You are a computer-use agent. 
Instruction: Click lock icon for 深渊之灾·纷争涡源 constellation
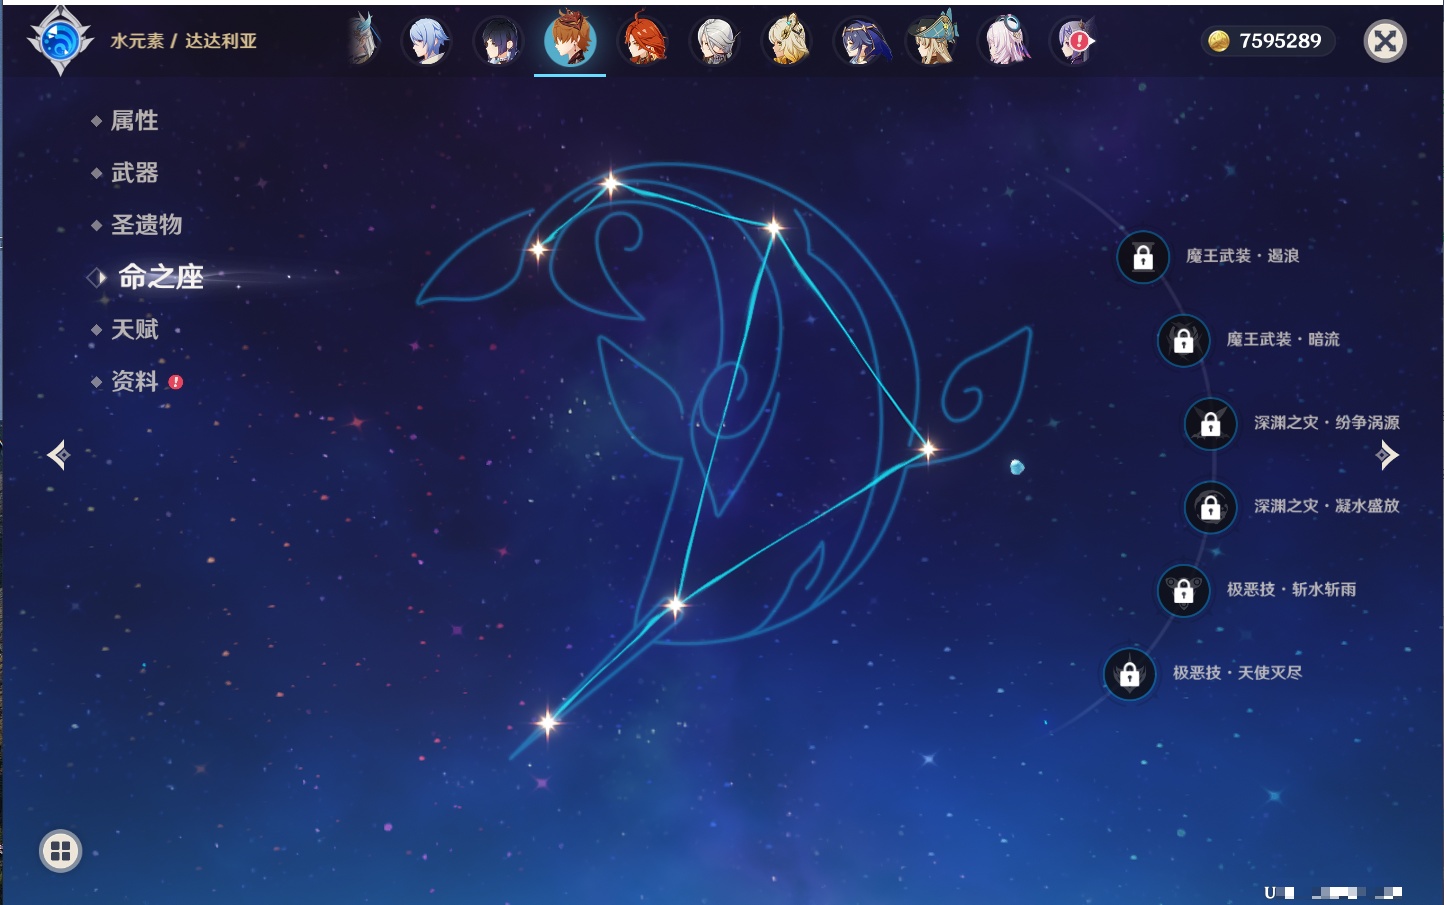(x=1210, y=423)
